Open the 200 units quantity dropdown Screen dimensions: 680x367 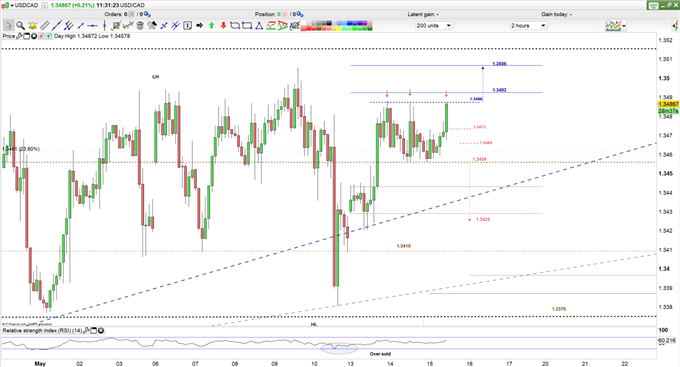[434, 26]
